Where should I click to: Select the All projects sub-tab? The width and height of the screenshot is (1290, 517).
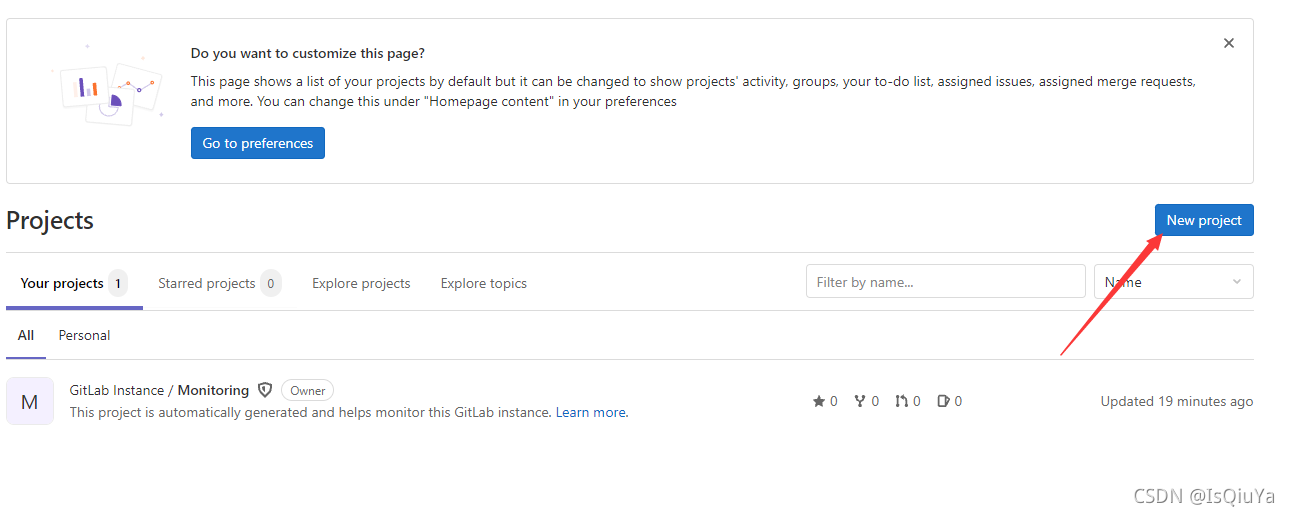click(26, 335)
